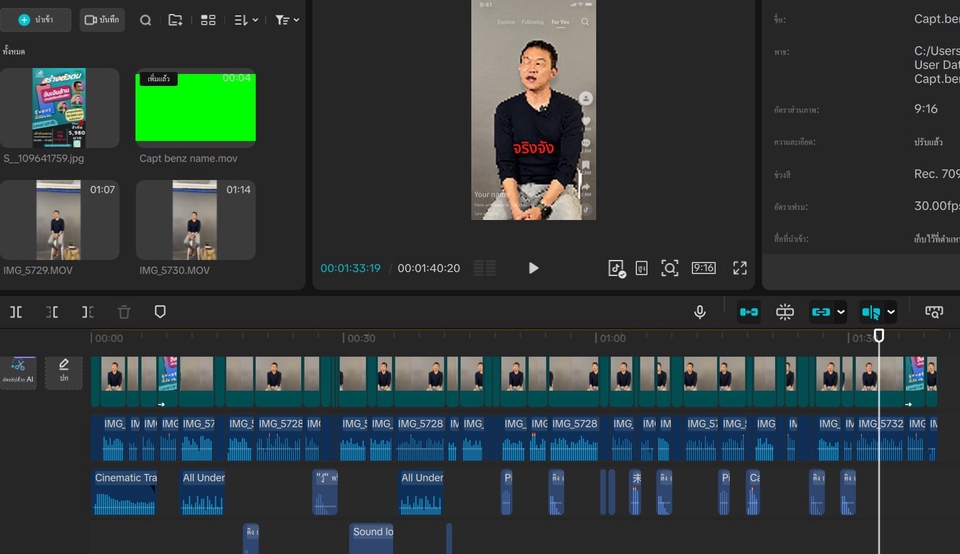Select the Sound lo audio clip
The height and width of the screenshot is (554, 960).
click(372, 539)
